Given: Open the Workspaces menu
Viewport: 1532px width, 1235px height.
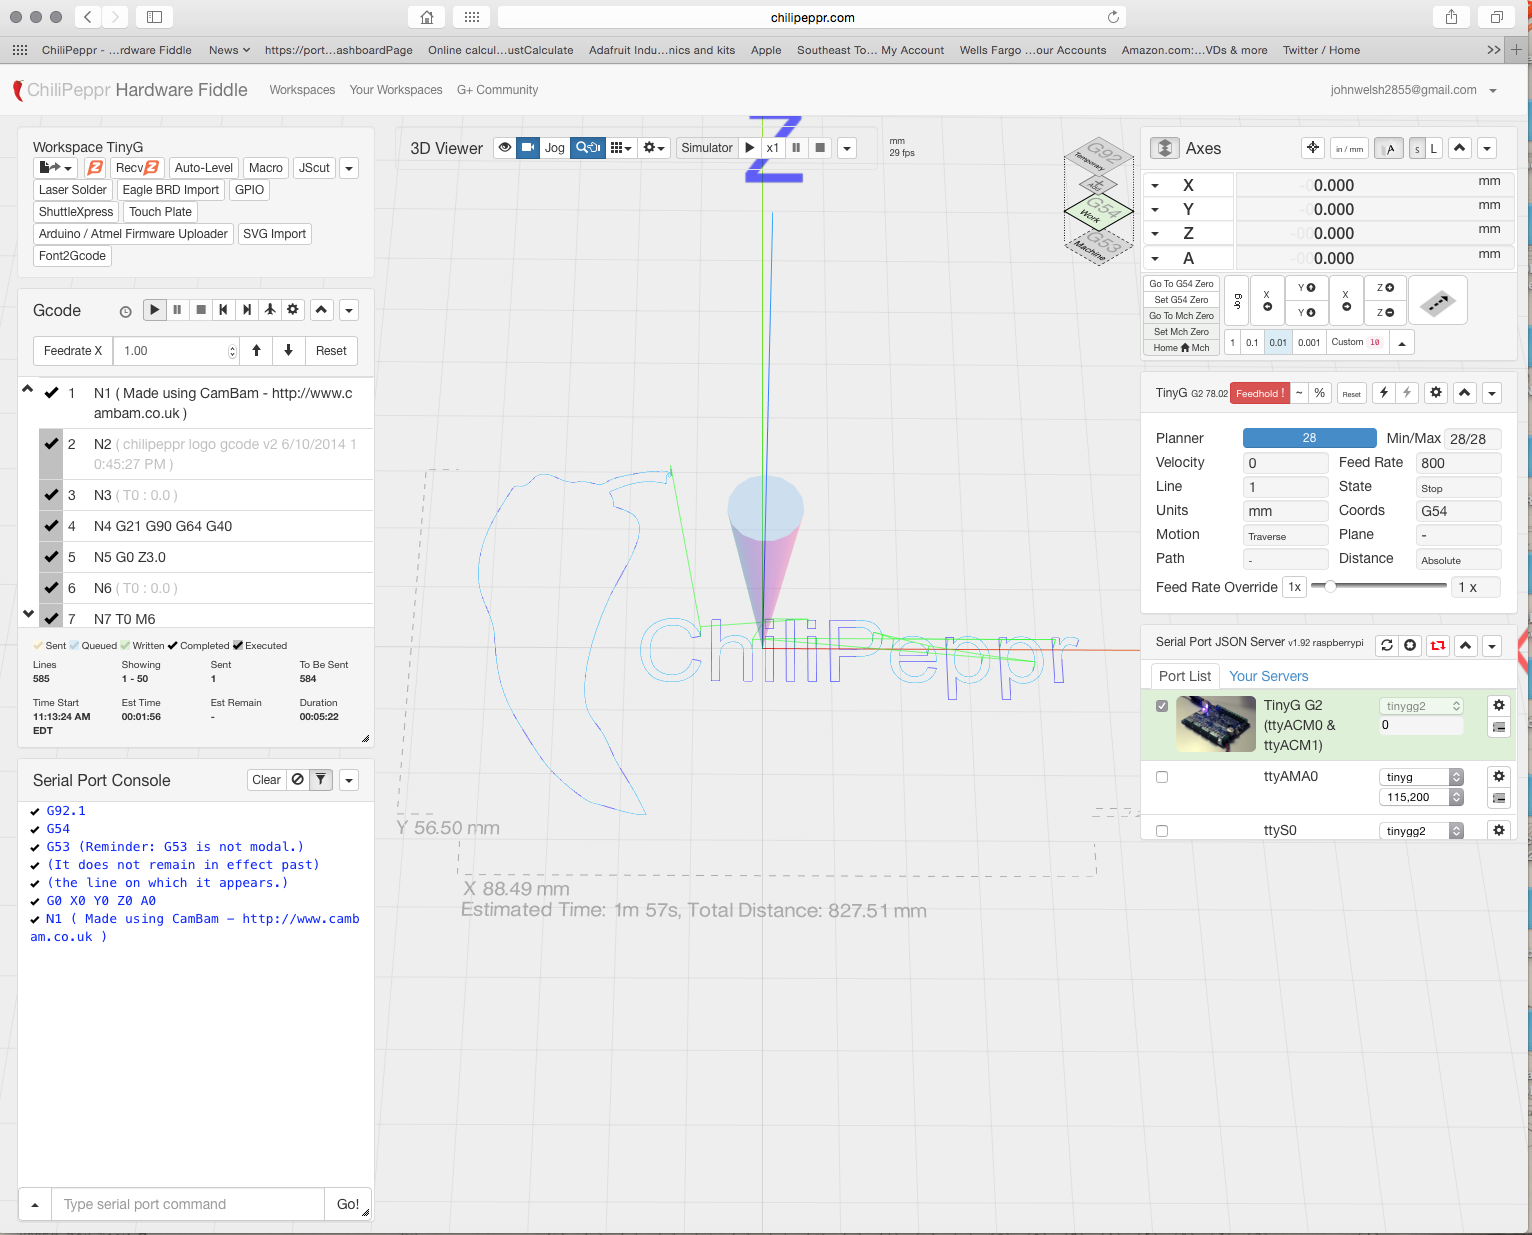Looking at the screenshot, I should (302, 90).
